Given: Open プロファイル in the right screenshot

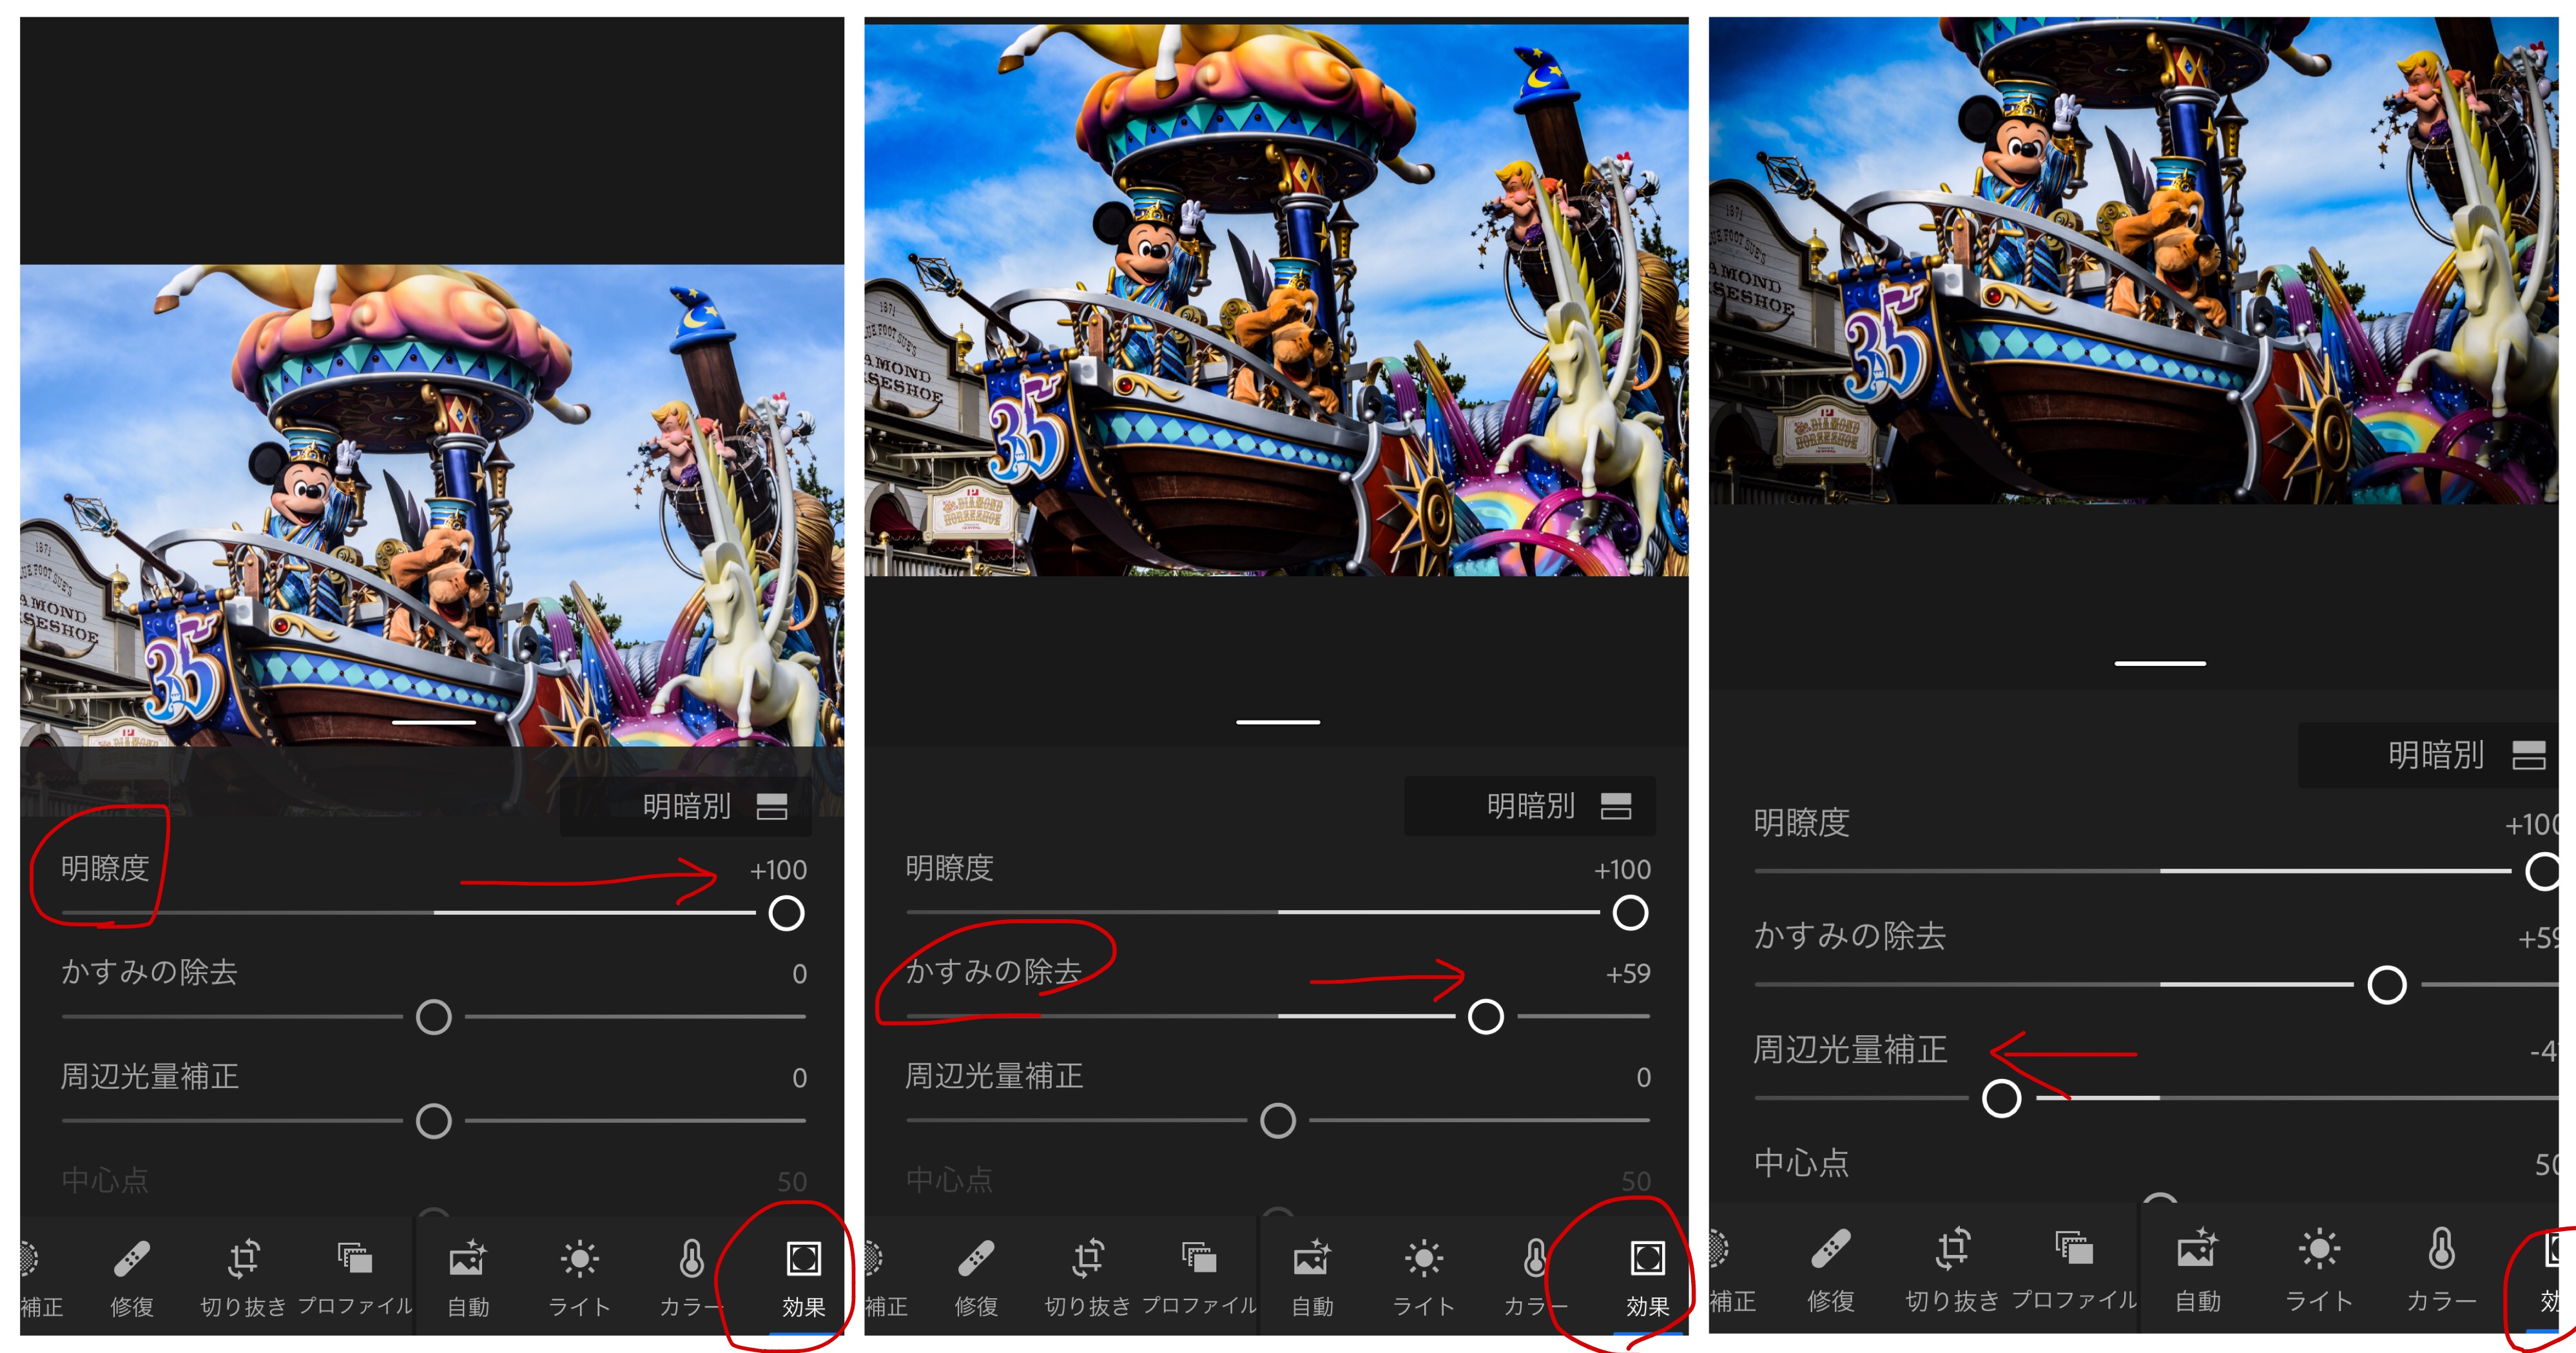Looking at the screenshot, I should [x=2074, y=1270].
